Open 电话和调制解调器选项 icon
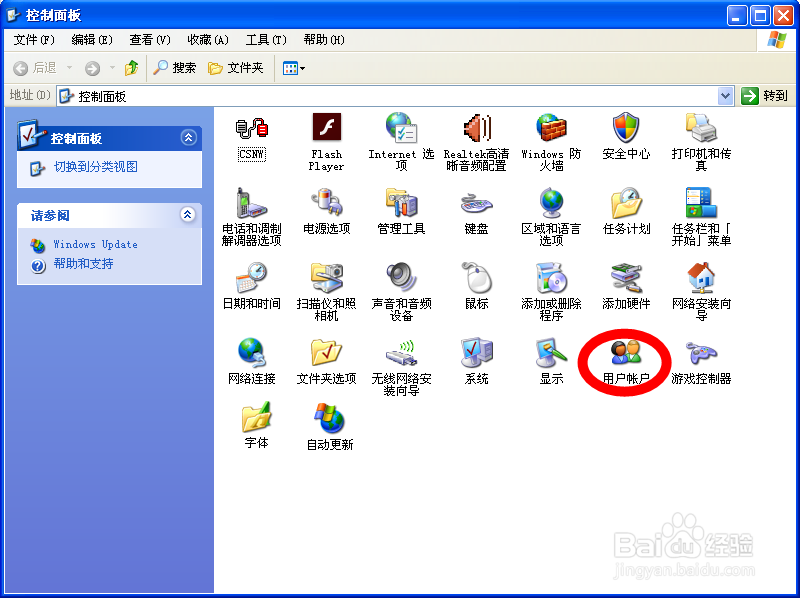Screen dimensions: 800x598 coord(252,203)
